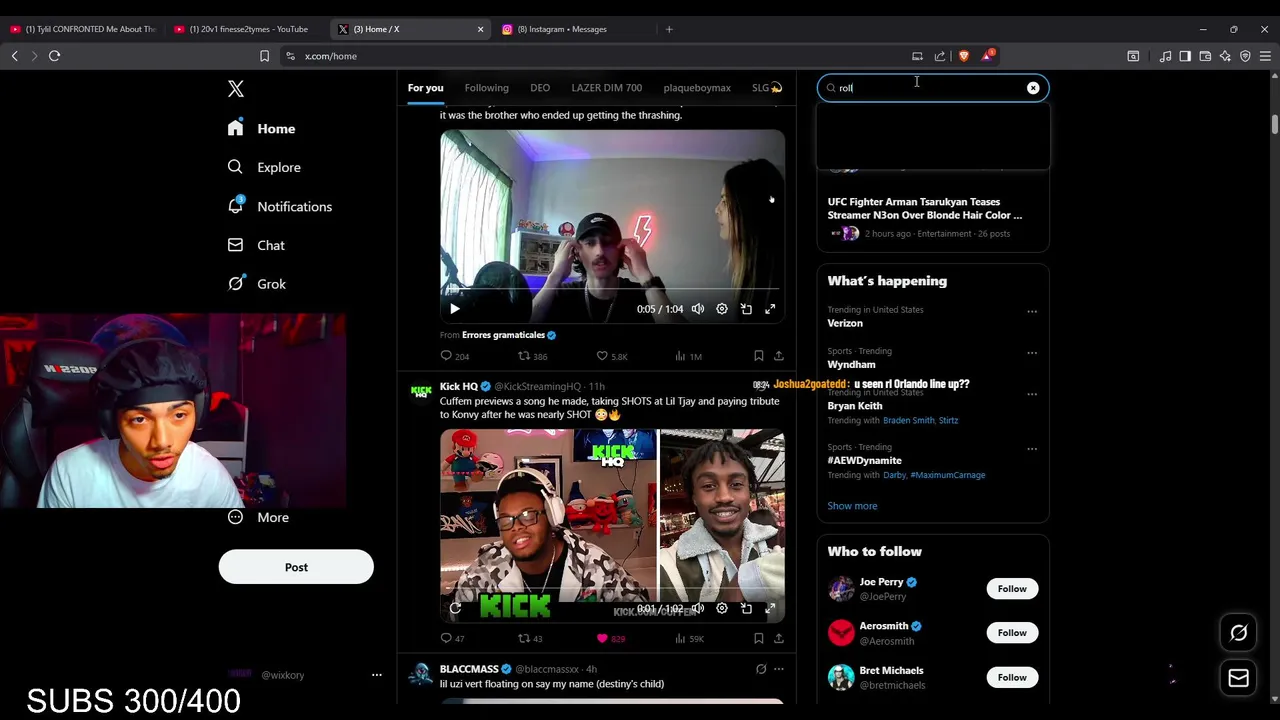Click the Post button
Screen dimensions: 1280x720
(296, 567)
